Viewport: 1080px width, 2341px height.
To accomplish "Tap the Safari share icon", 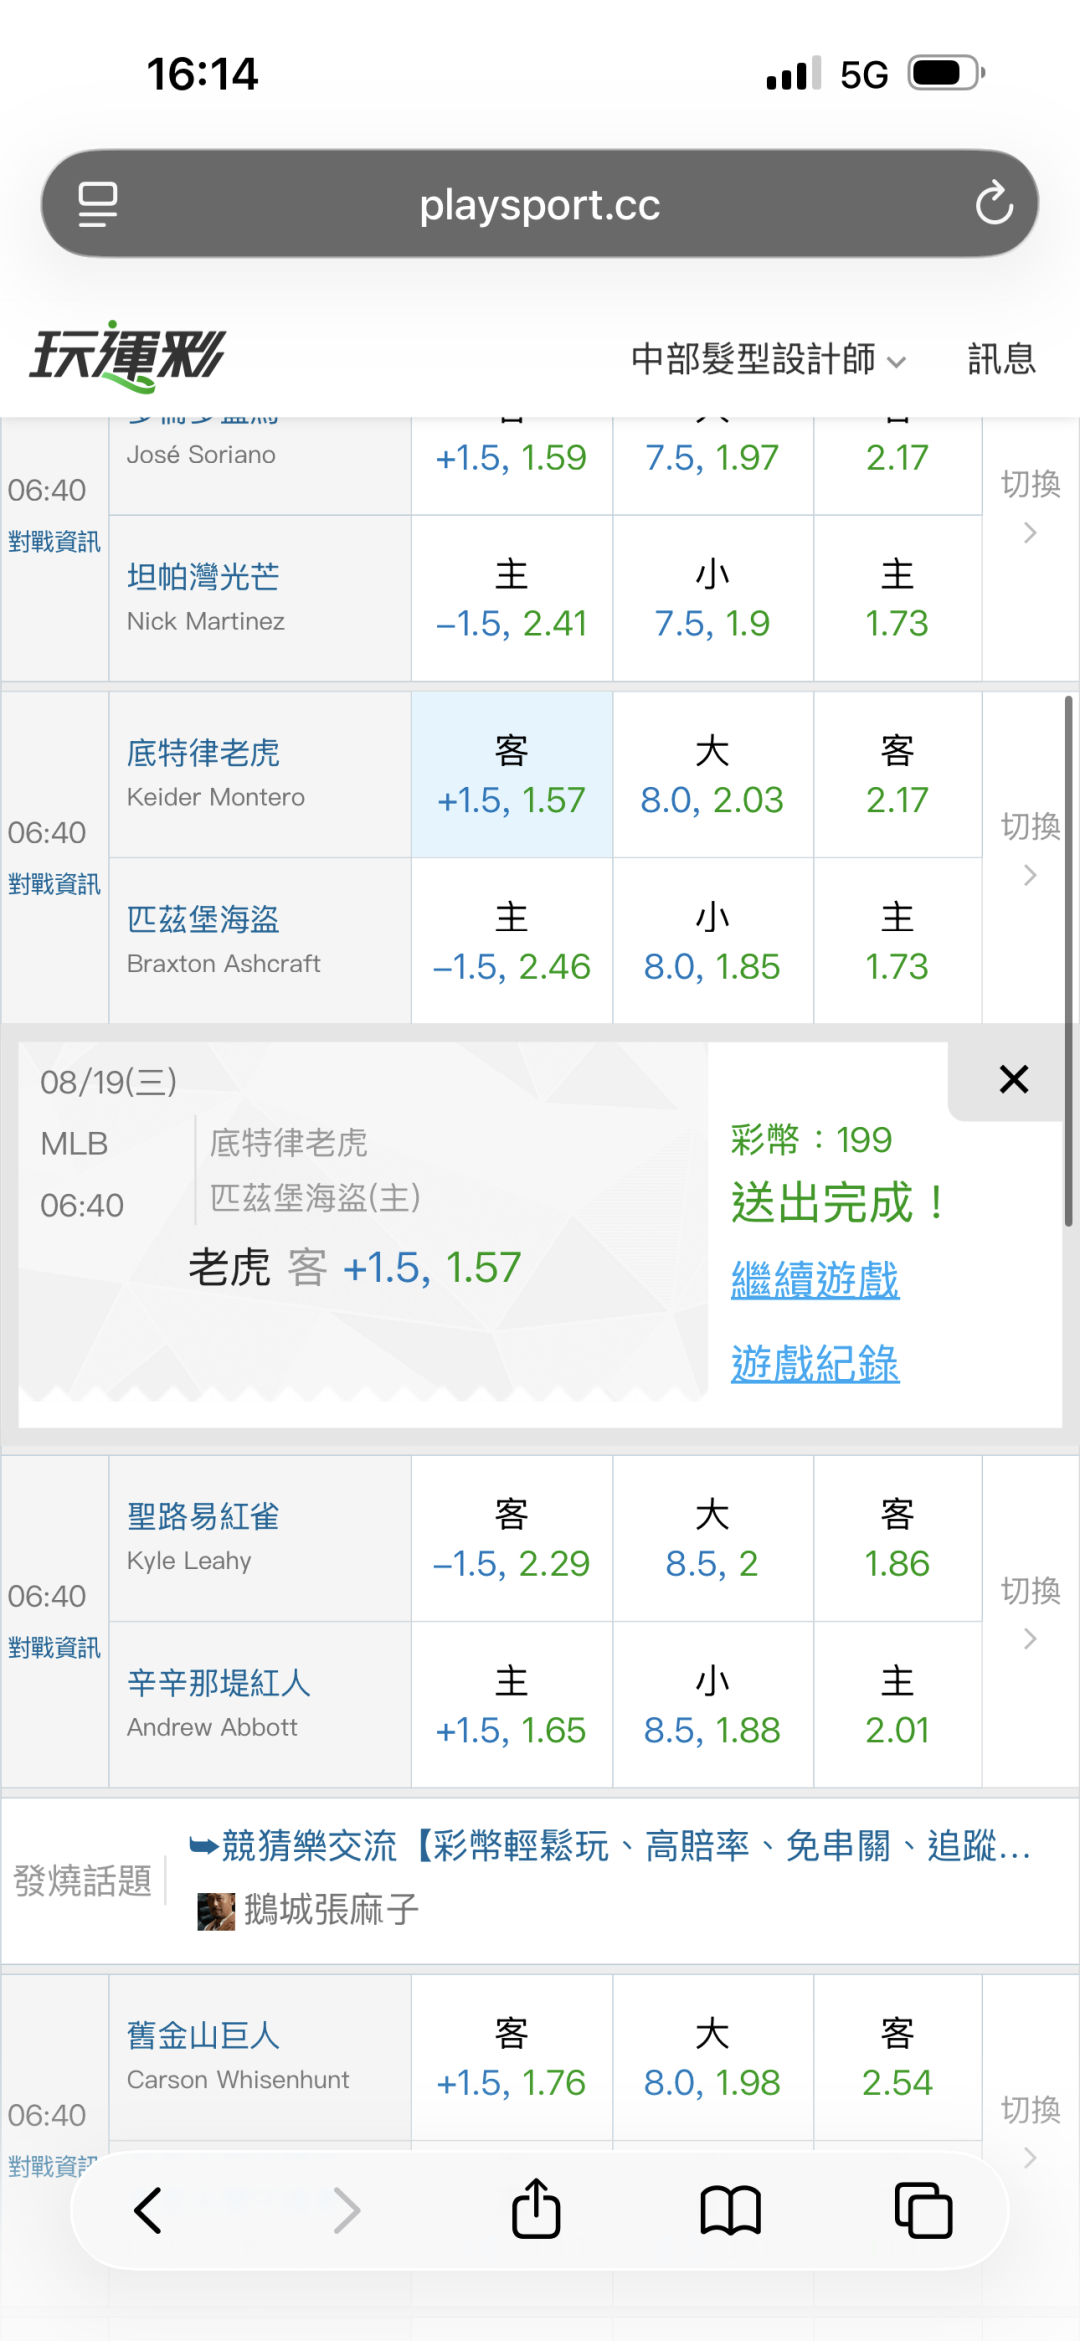I will pos(536,2208).
